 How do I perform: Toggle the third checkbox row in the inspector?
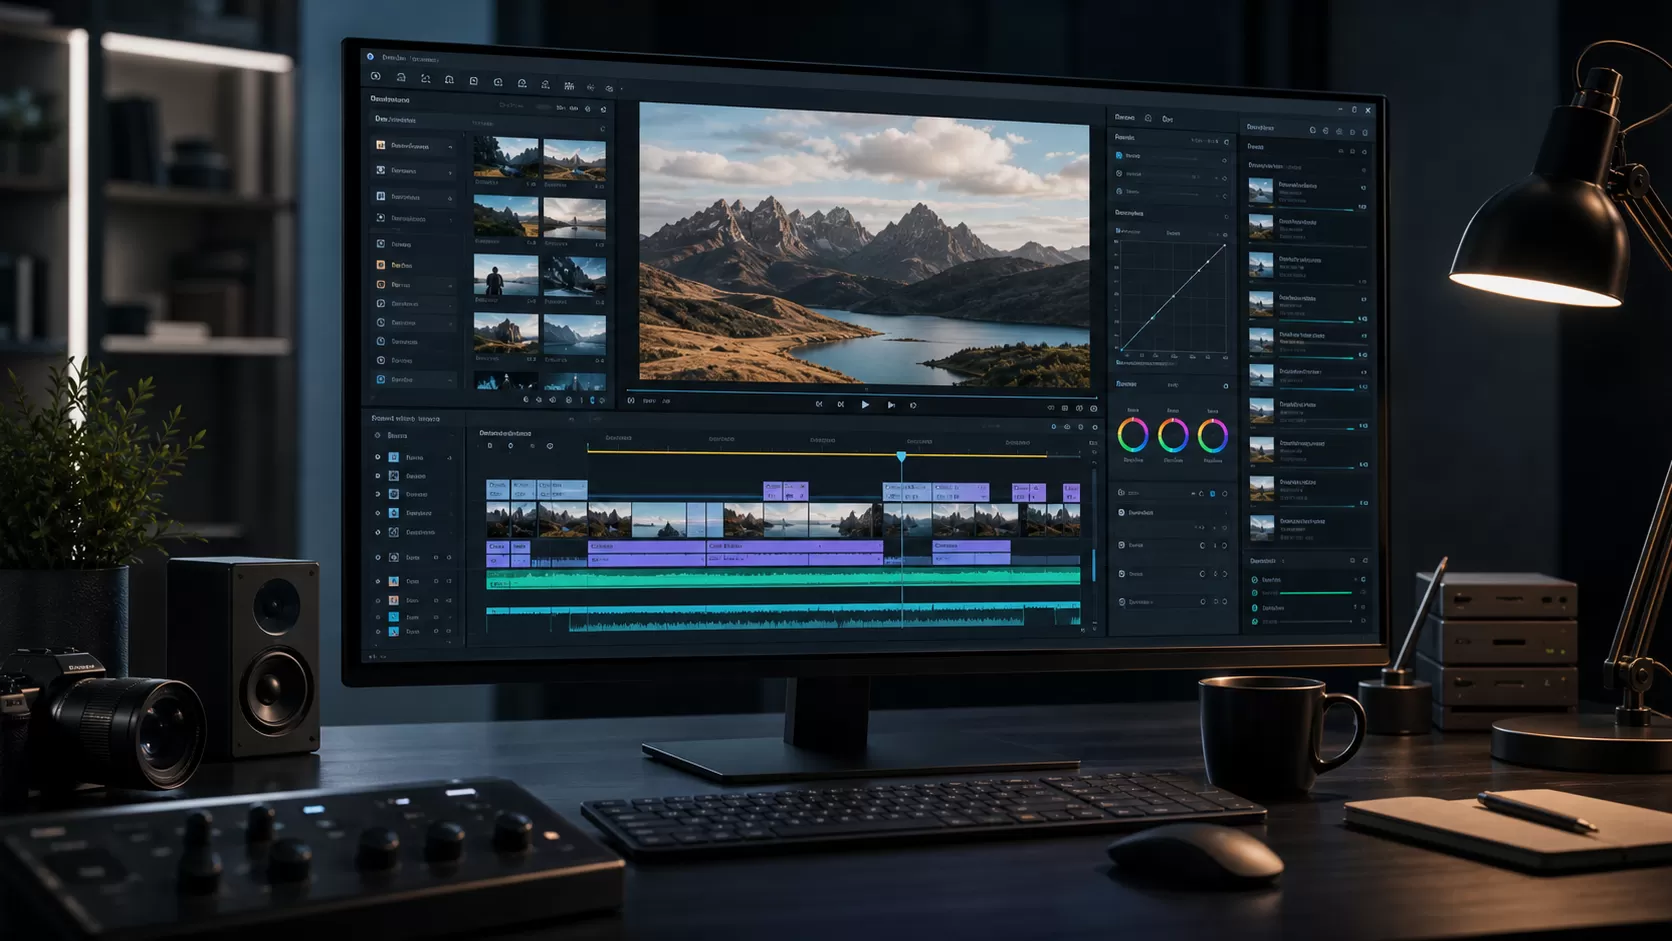[x=1119, y=191]
